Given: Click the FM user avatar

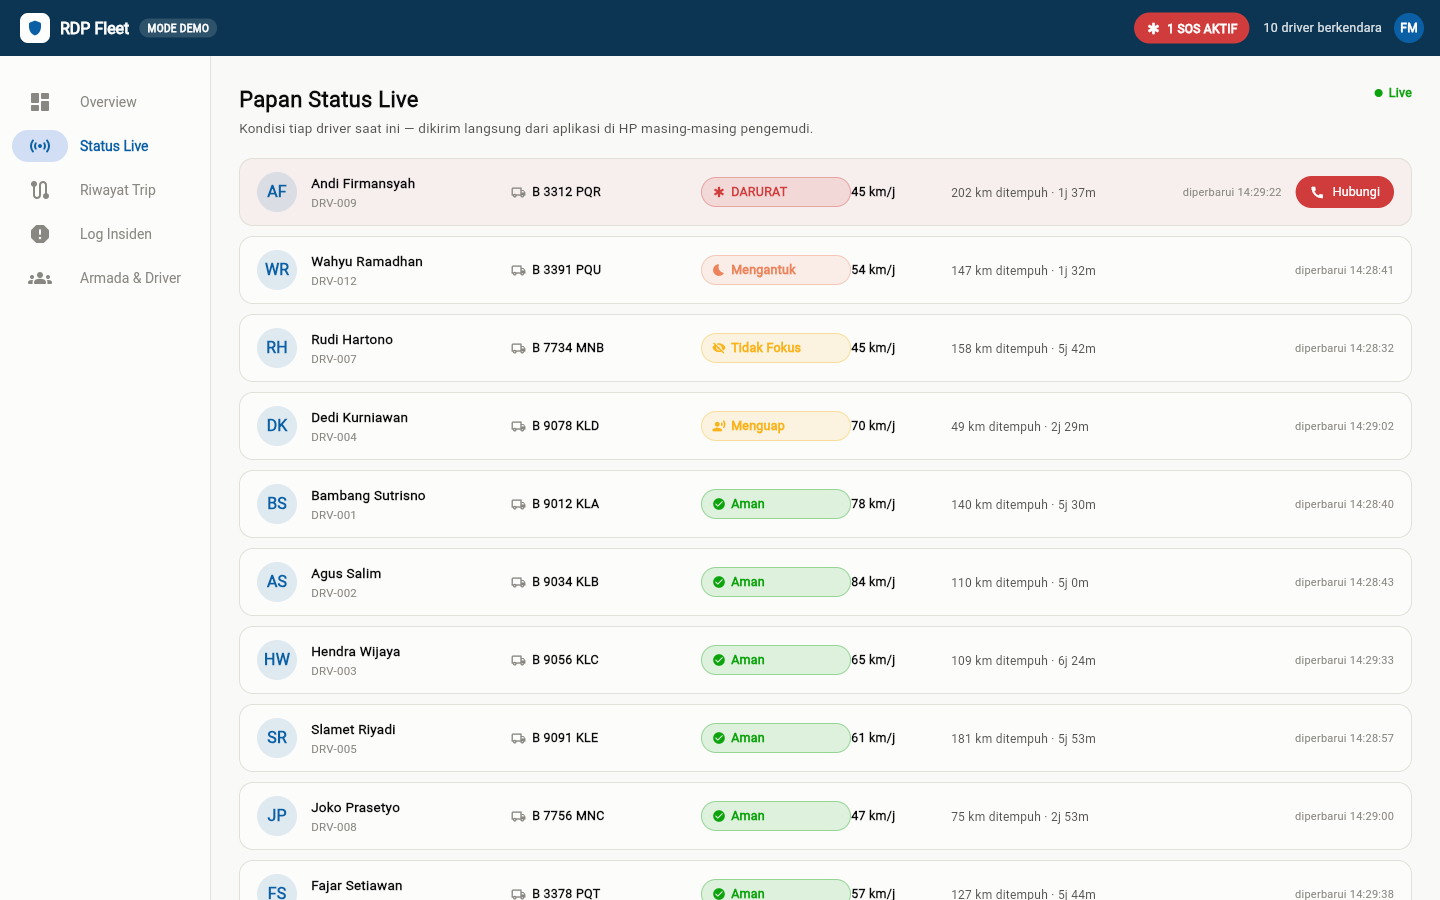Looking at the screenshot, I should pyautogui.click(x=1409, y=28).
